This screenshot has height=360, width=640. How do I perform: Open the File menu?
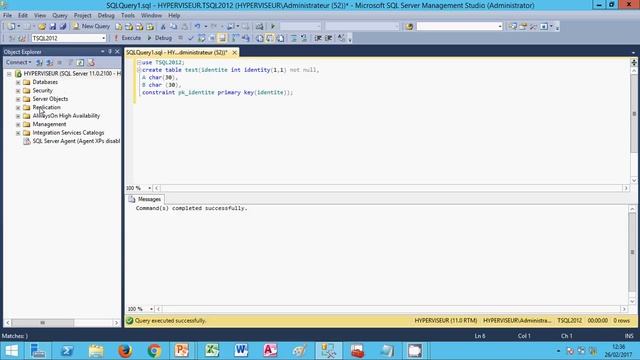pos(7,16)
